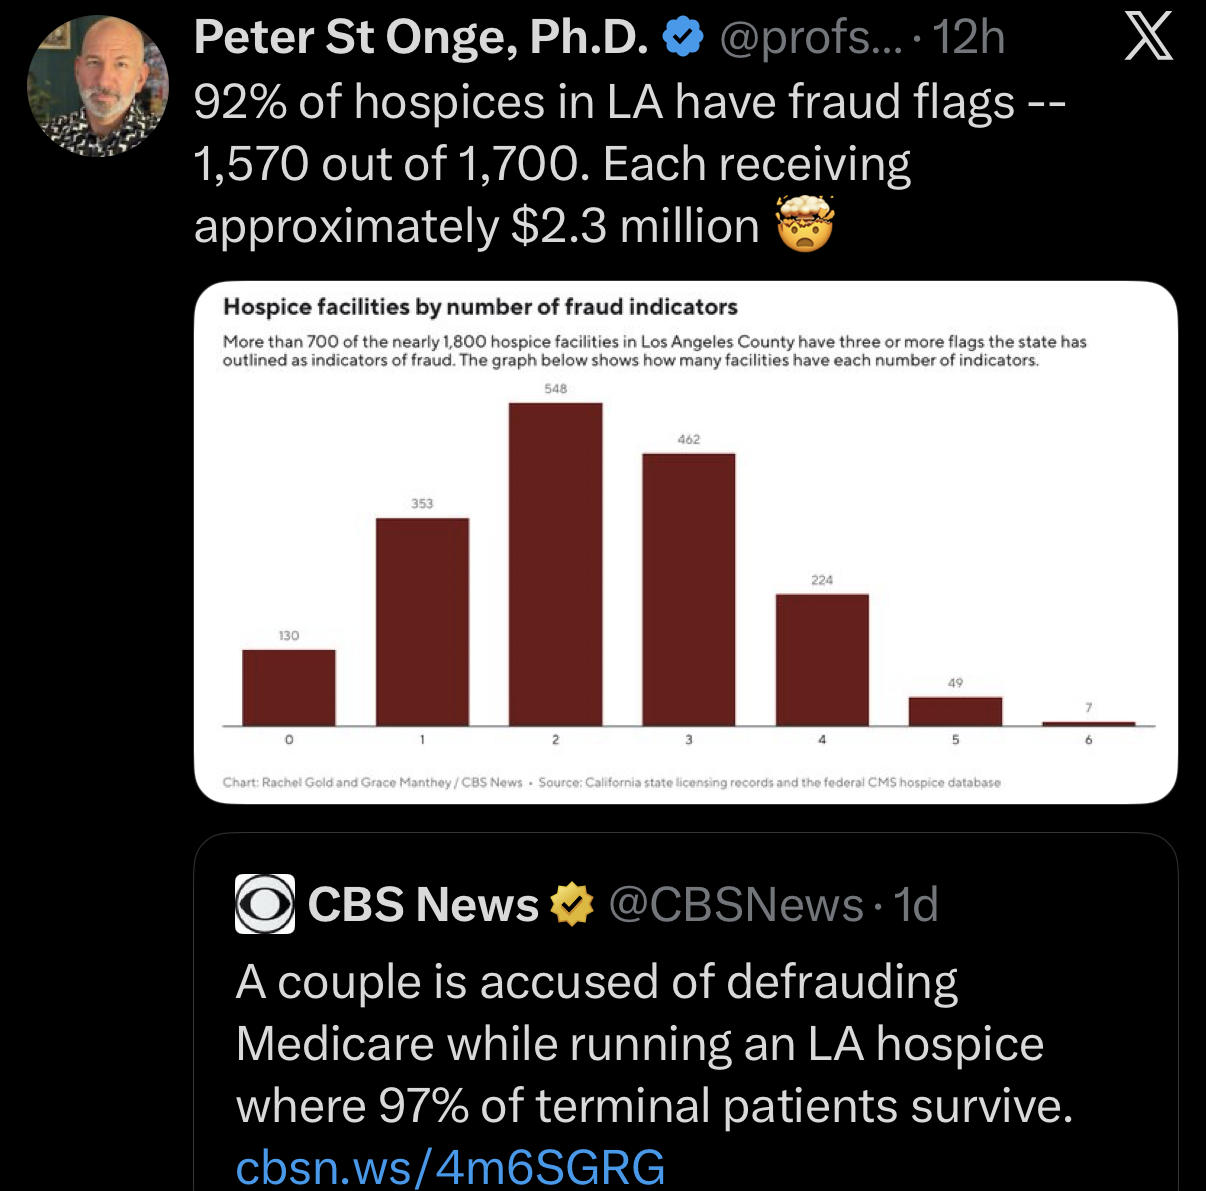Click the chart bar labeled 130
Screen dimensions: 1206x1191
289,687
